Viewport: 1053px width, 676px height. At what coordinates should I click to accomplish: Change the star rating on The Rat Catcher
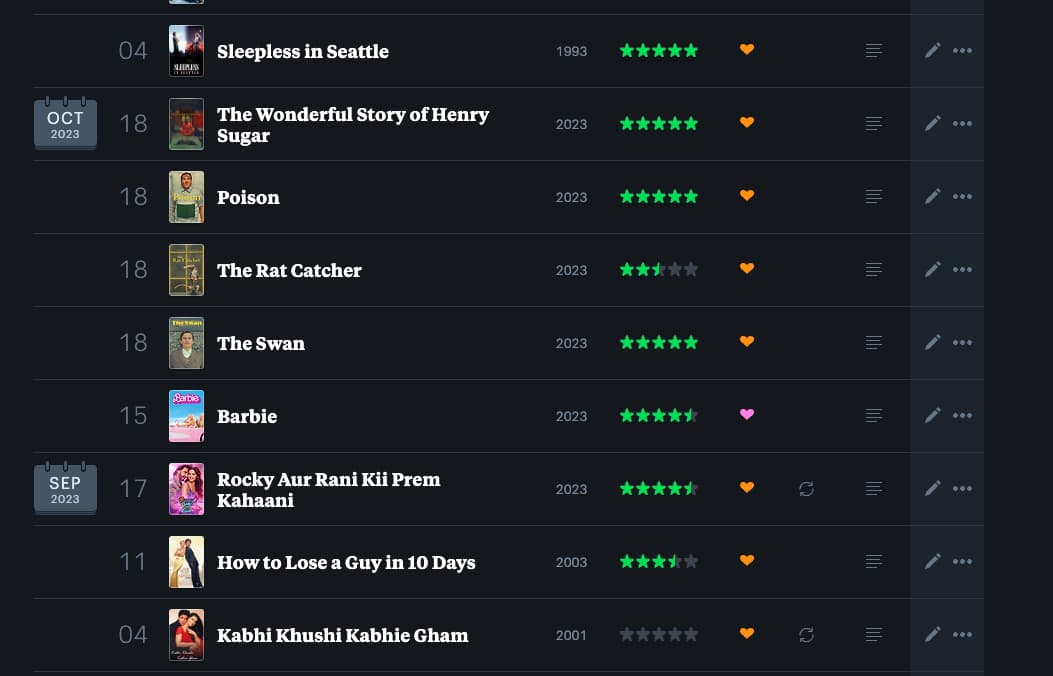pos(659,268)
